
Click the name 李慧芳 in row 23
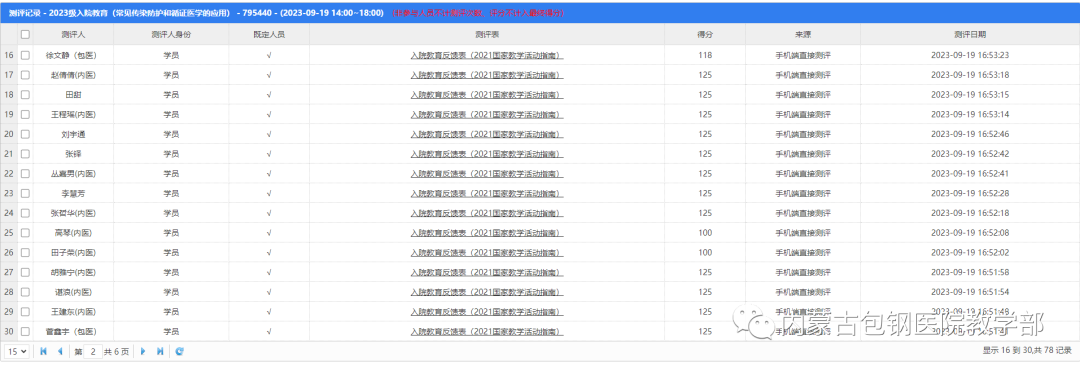tap(73, 193)
